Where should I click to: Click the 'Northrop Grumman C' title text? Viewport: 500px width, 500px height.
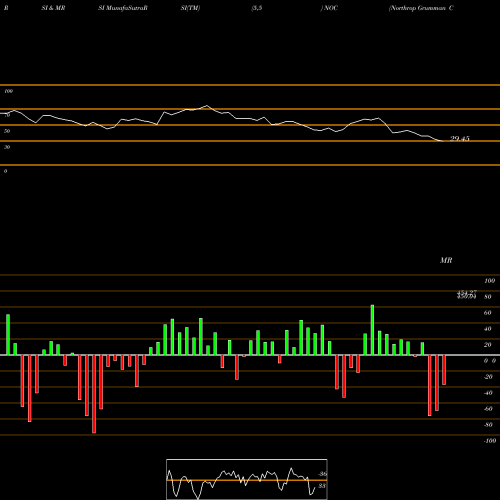421,8
